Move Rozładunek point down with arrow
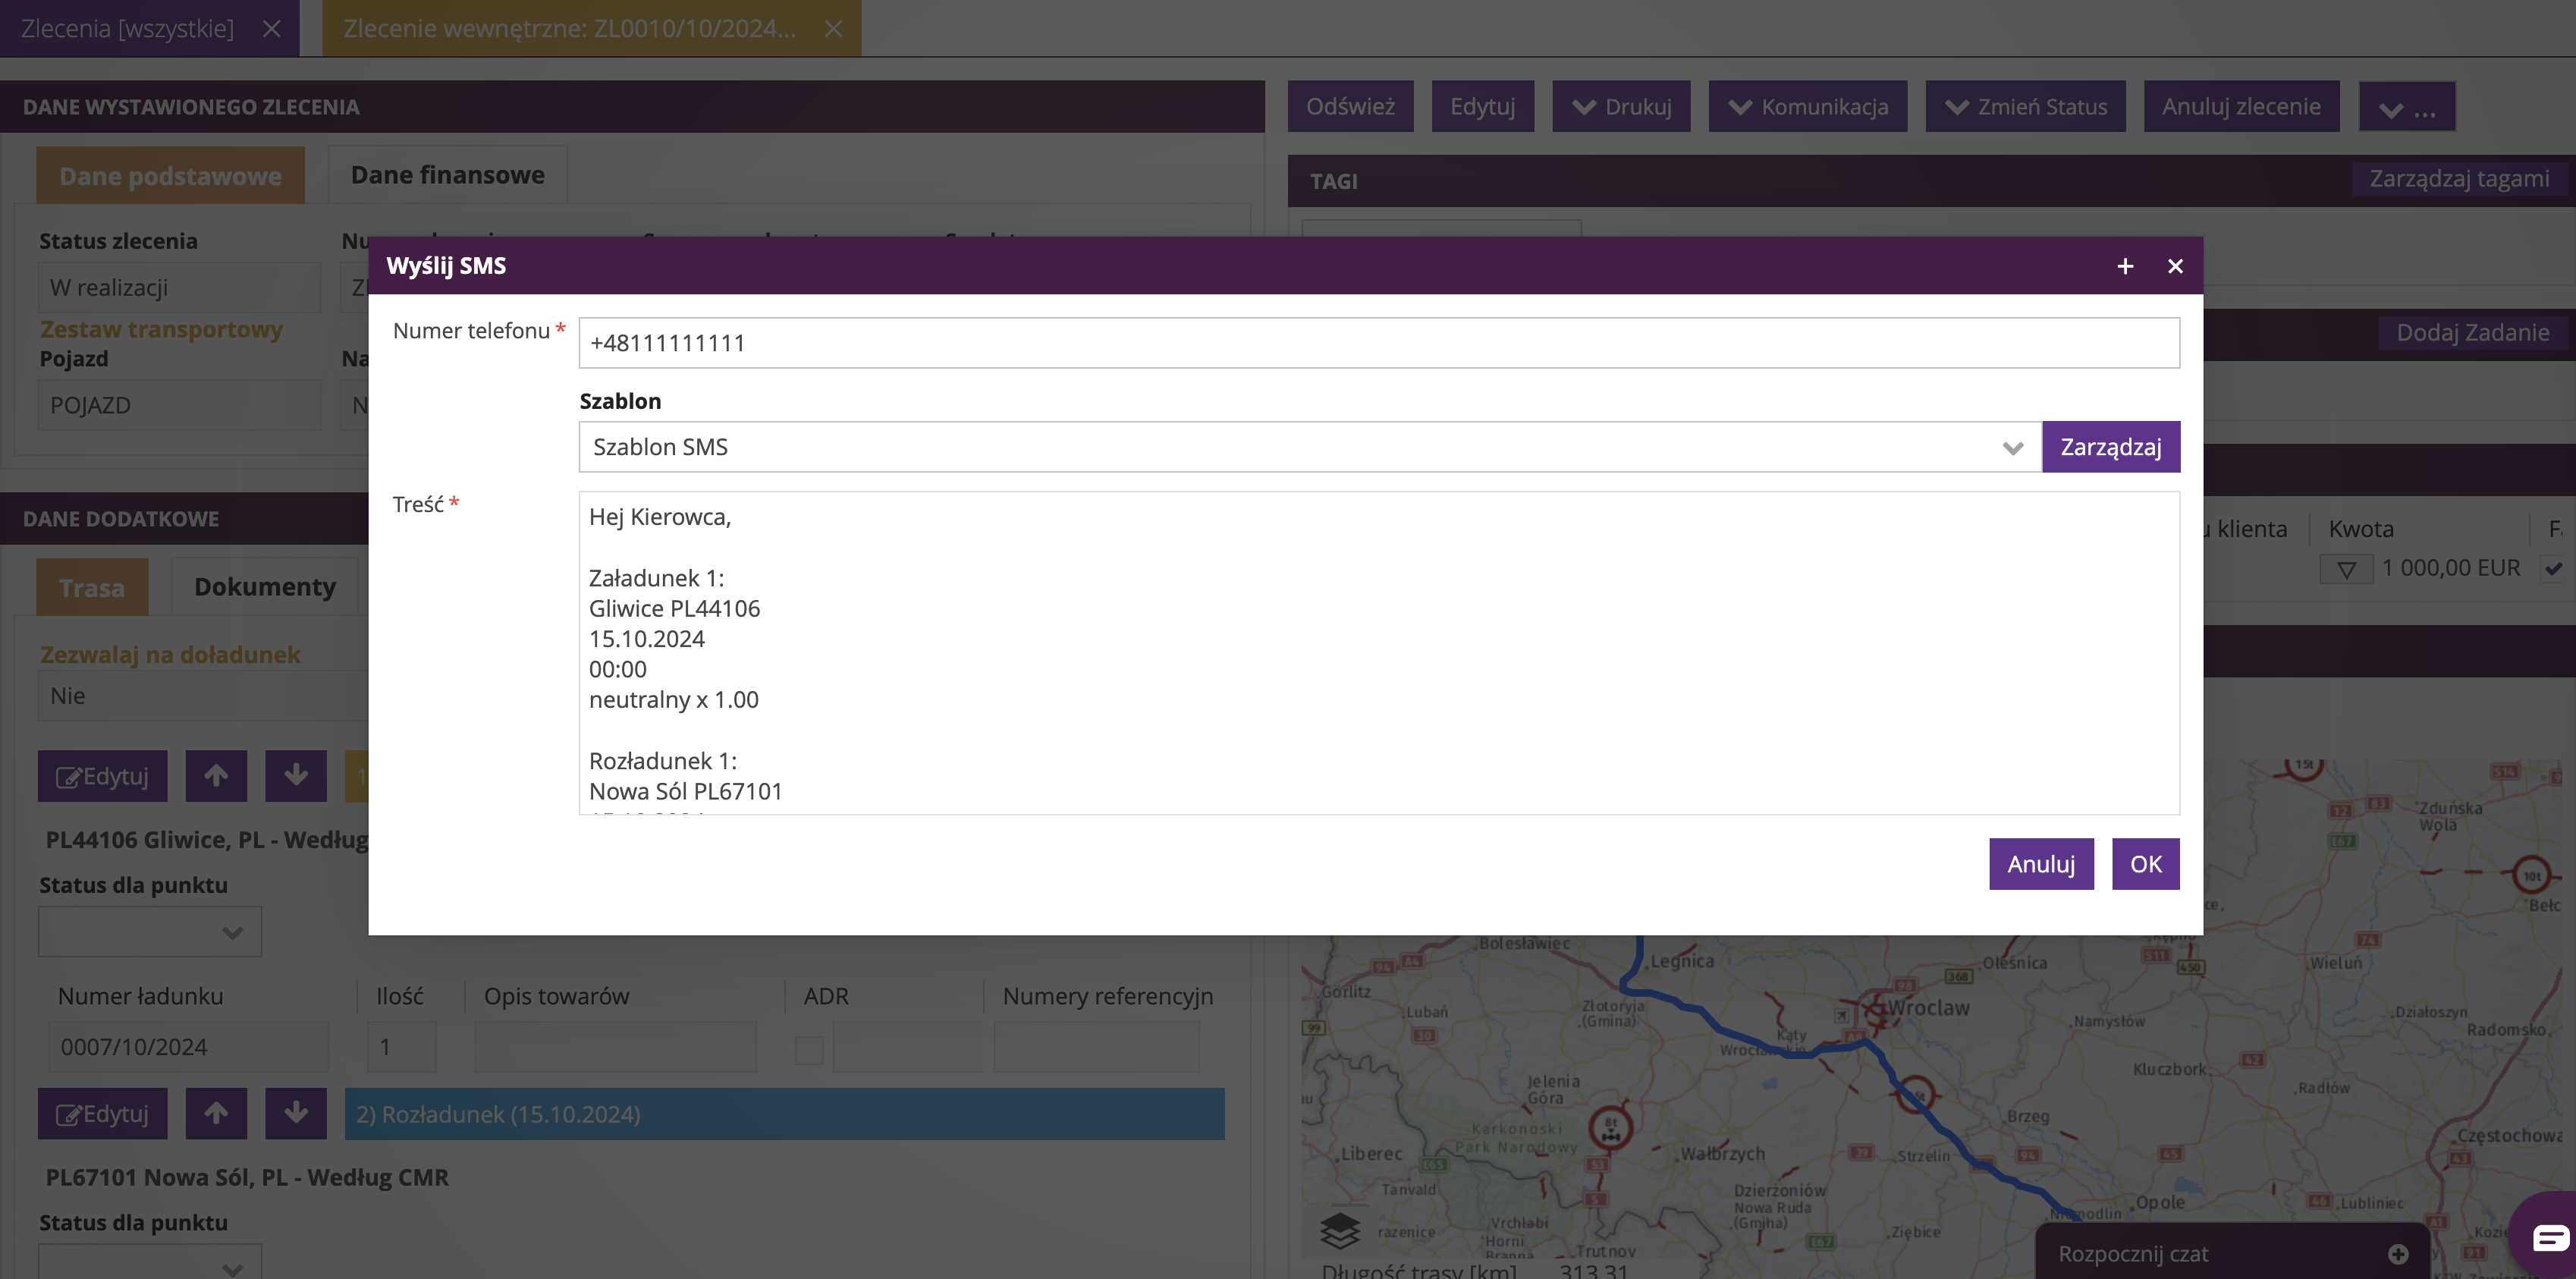 coord(296,1114)
